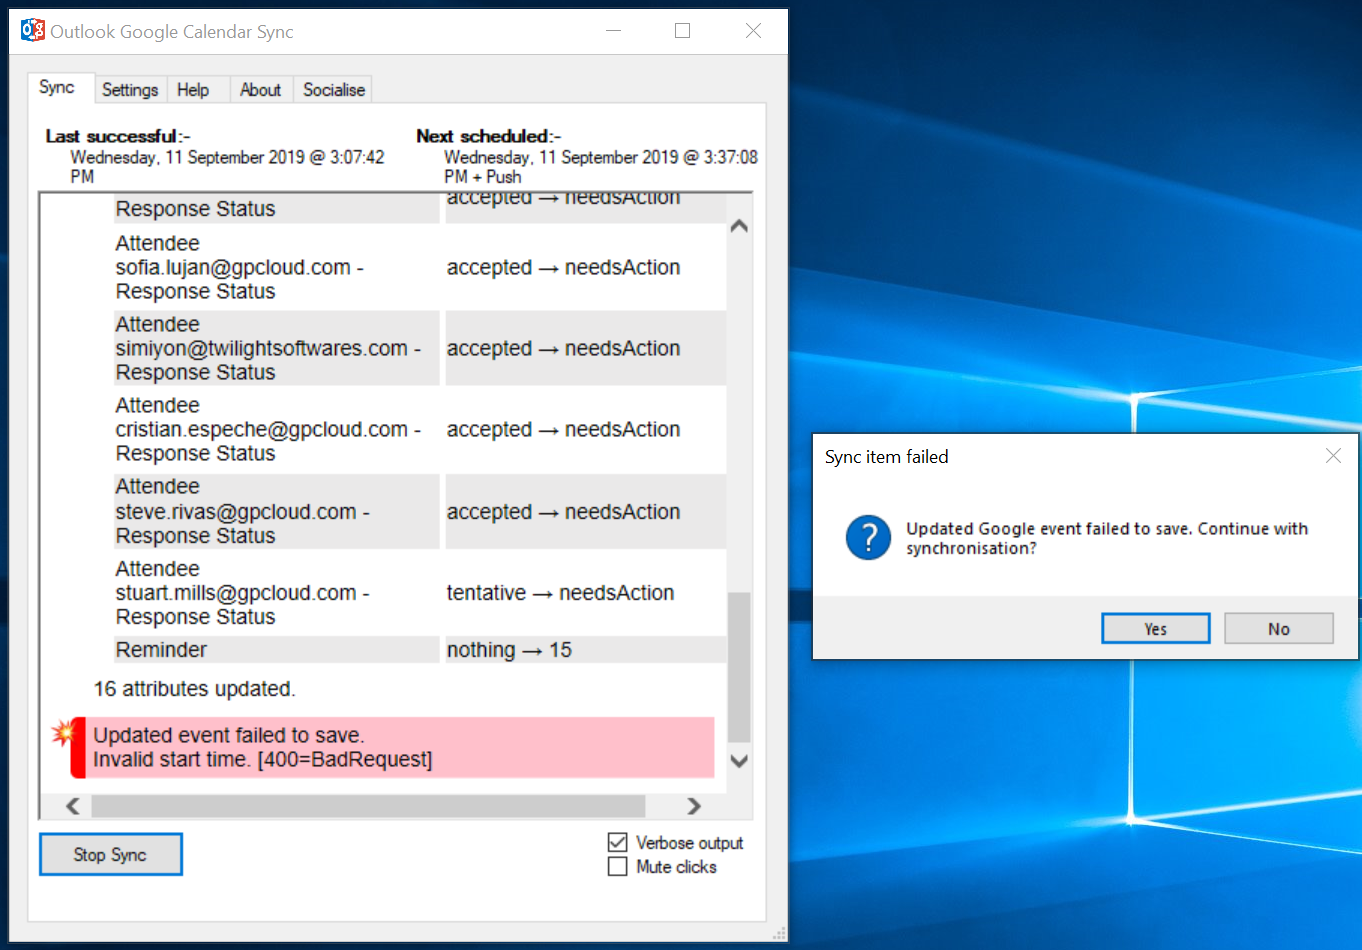Click No in the Sync item failed dialog

coord(1279,628)
